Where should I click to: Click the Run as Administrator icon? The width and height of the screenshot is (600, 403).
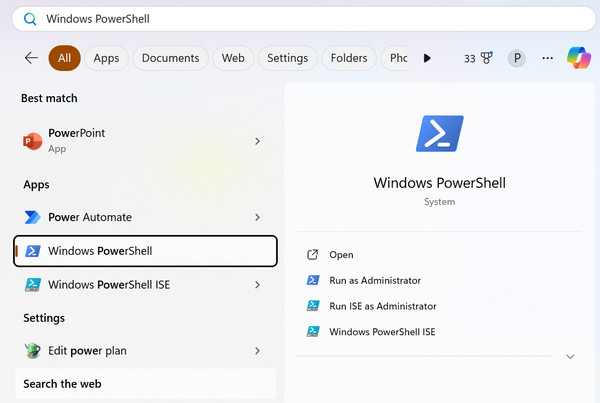(313, 280)
